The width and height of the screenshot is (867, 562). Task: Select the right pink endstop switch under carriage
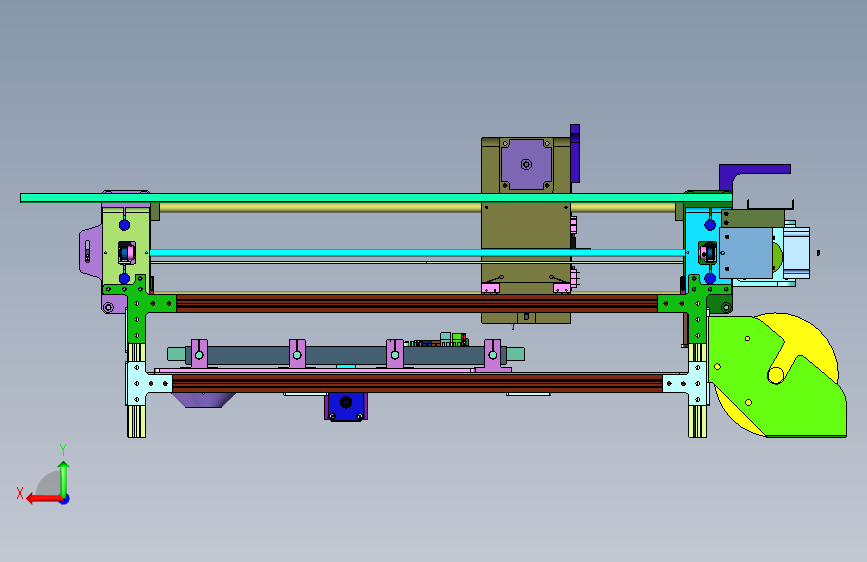(562, 288)
